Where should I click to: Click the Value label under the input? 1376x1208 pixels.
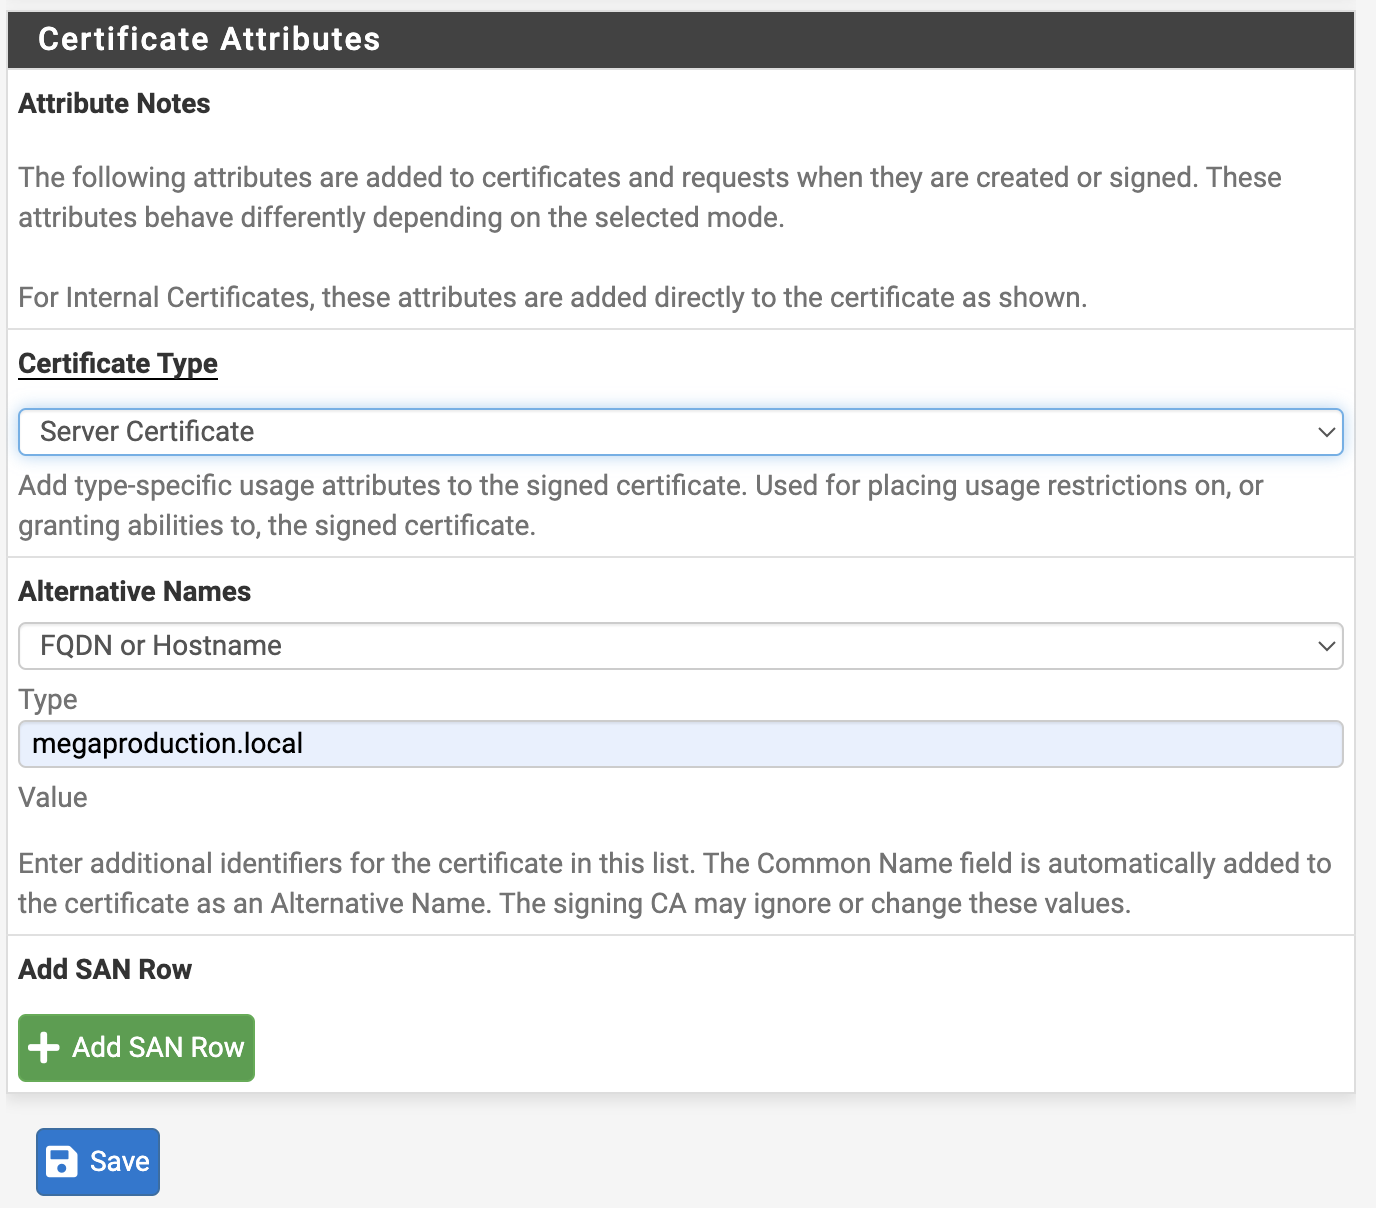tap(53, 798)
